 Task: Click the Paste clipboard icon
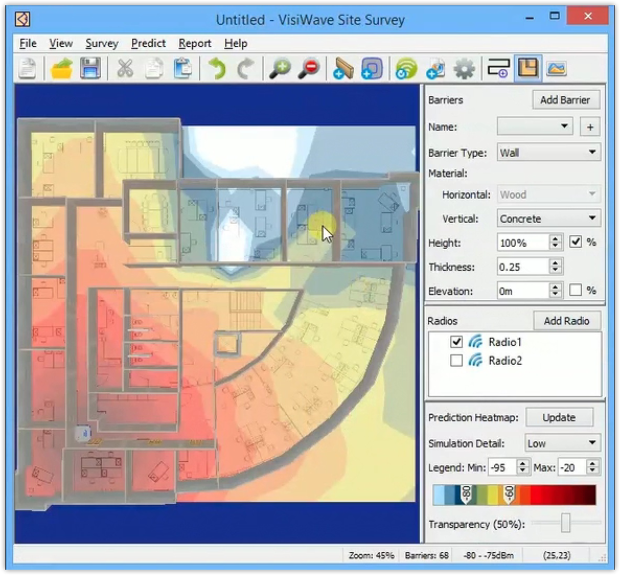coord(183,68)
